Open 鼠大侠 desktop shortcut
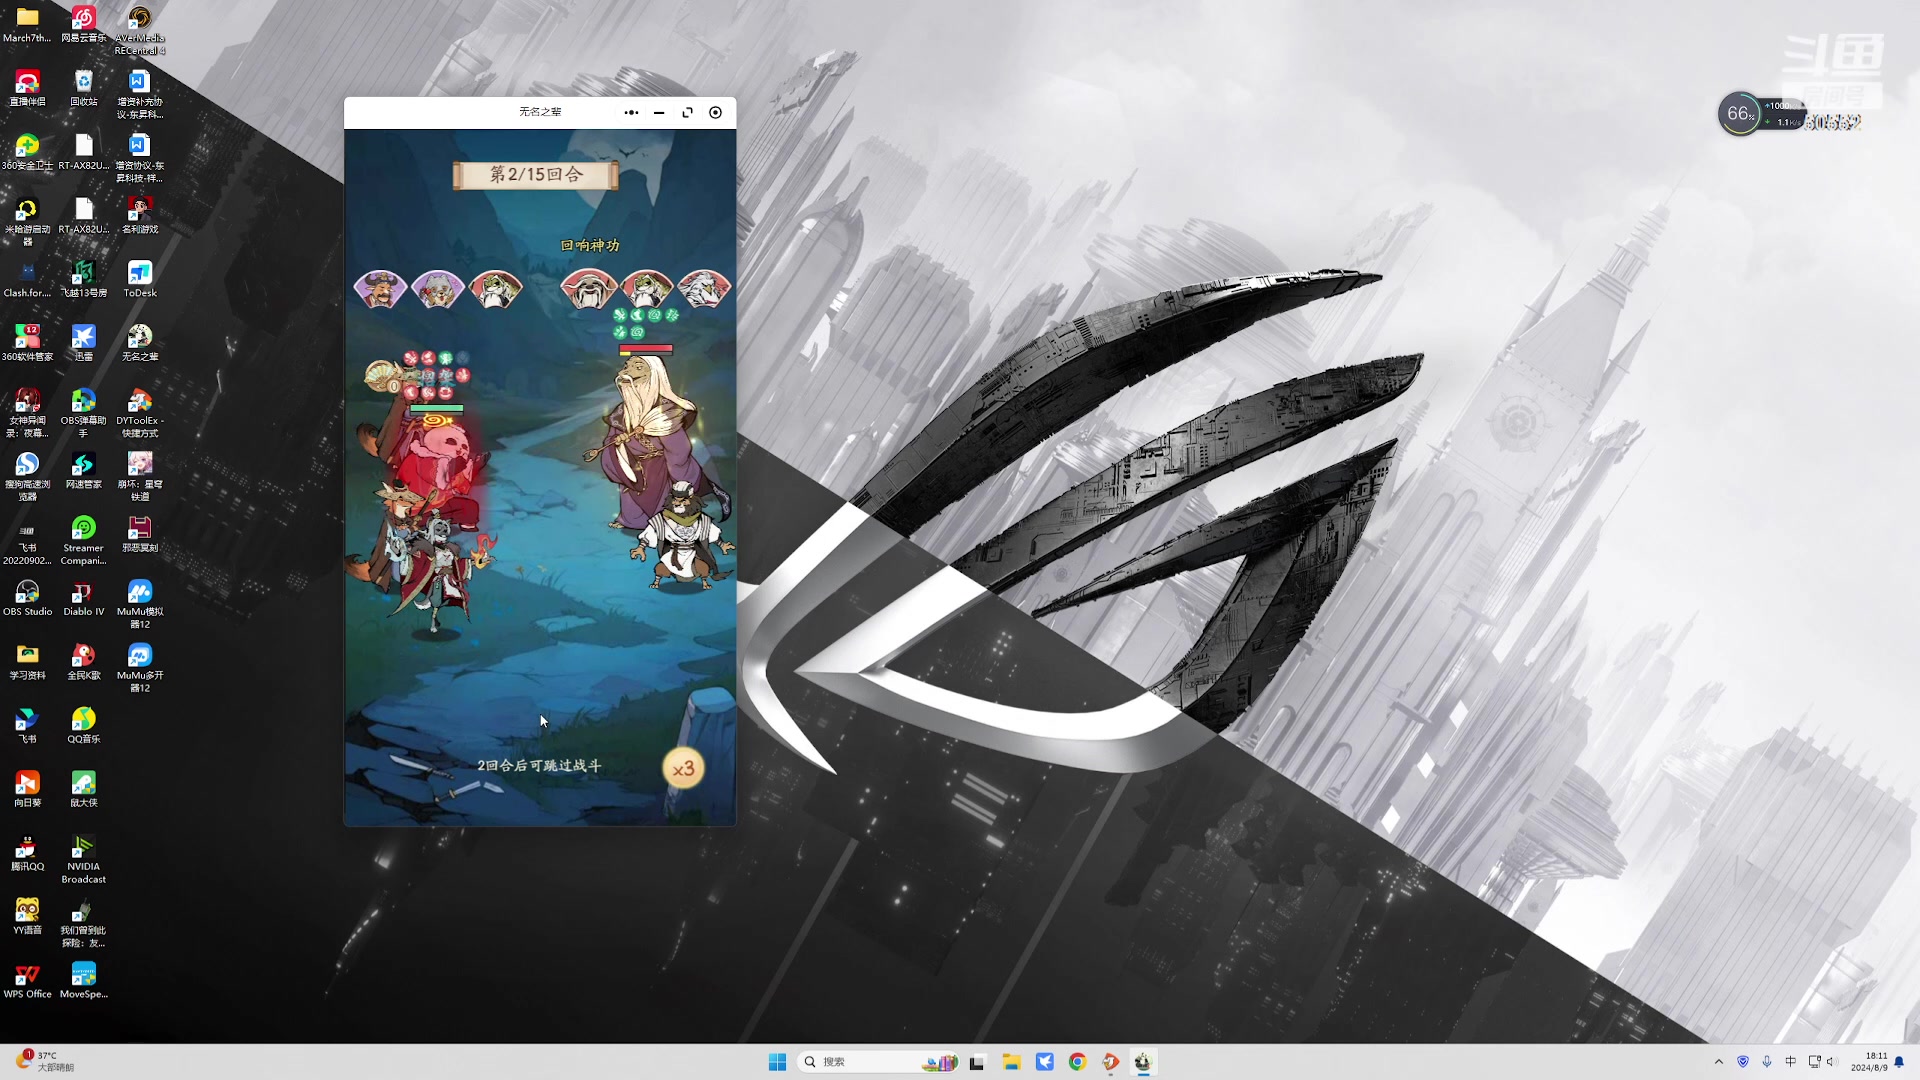 (83, 790)
